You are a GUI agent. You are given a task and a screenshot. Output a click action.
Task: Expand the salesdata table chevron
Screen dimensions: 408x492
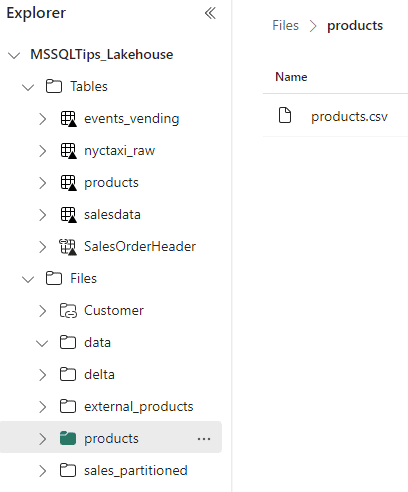pyautogui.click(x=42, y=215)
